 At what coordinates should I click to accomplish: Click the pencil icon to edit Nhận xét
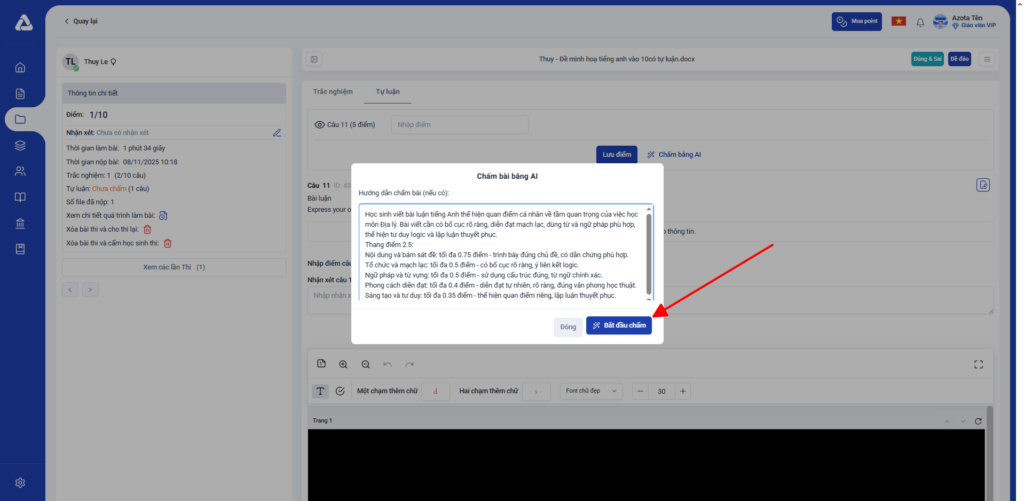pos(277,132)
